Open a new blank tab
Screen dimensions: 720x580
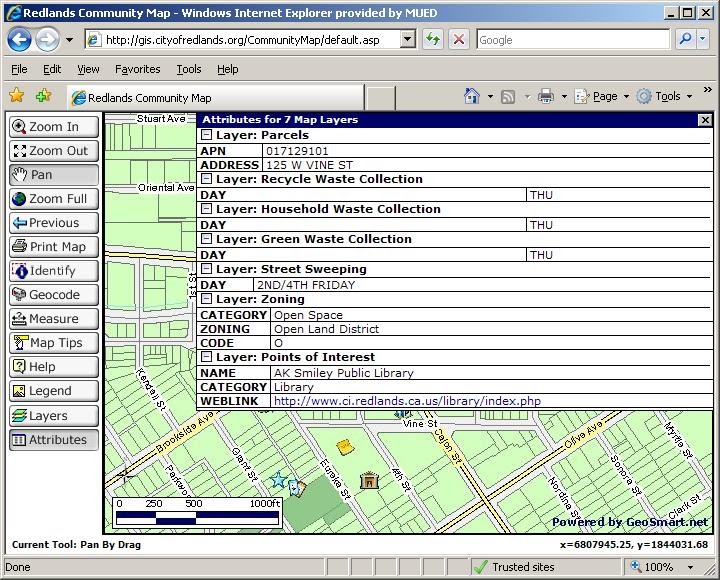pos(380,97)
